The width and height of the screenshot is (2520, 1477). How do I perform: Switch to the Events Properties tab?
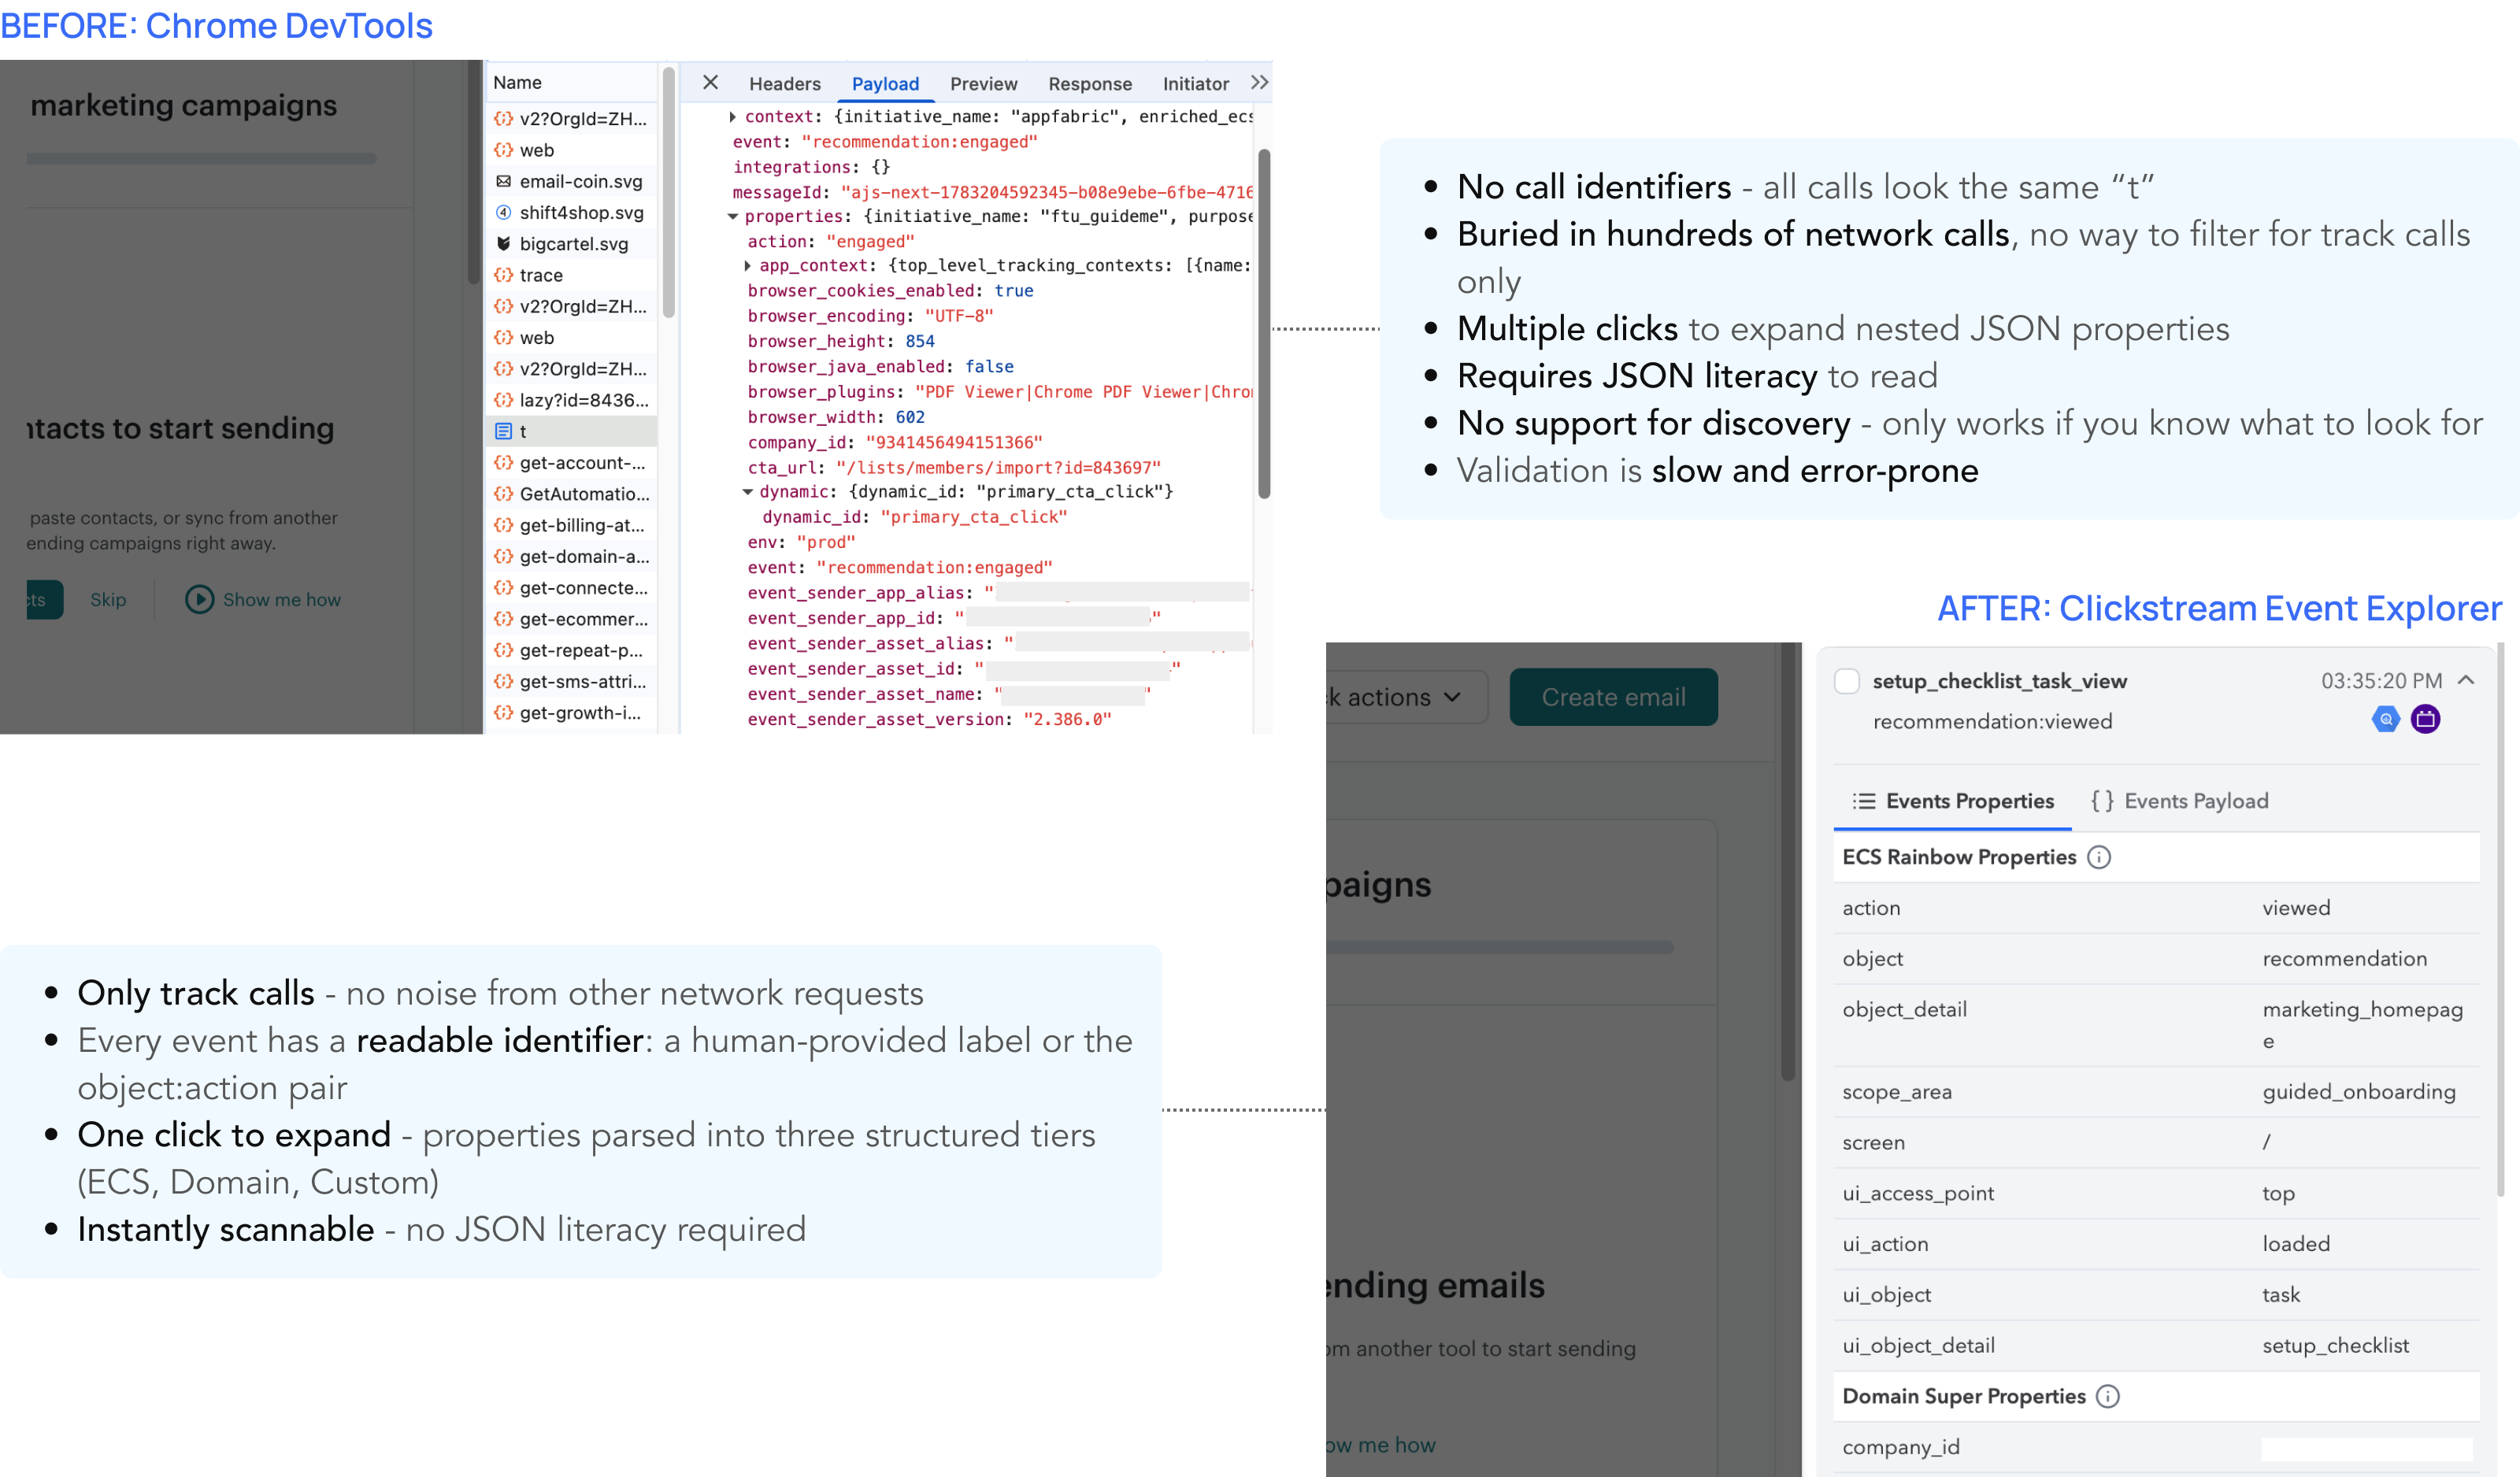point(1952,801)
